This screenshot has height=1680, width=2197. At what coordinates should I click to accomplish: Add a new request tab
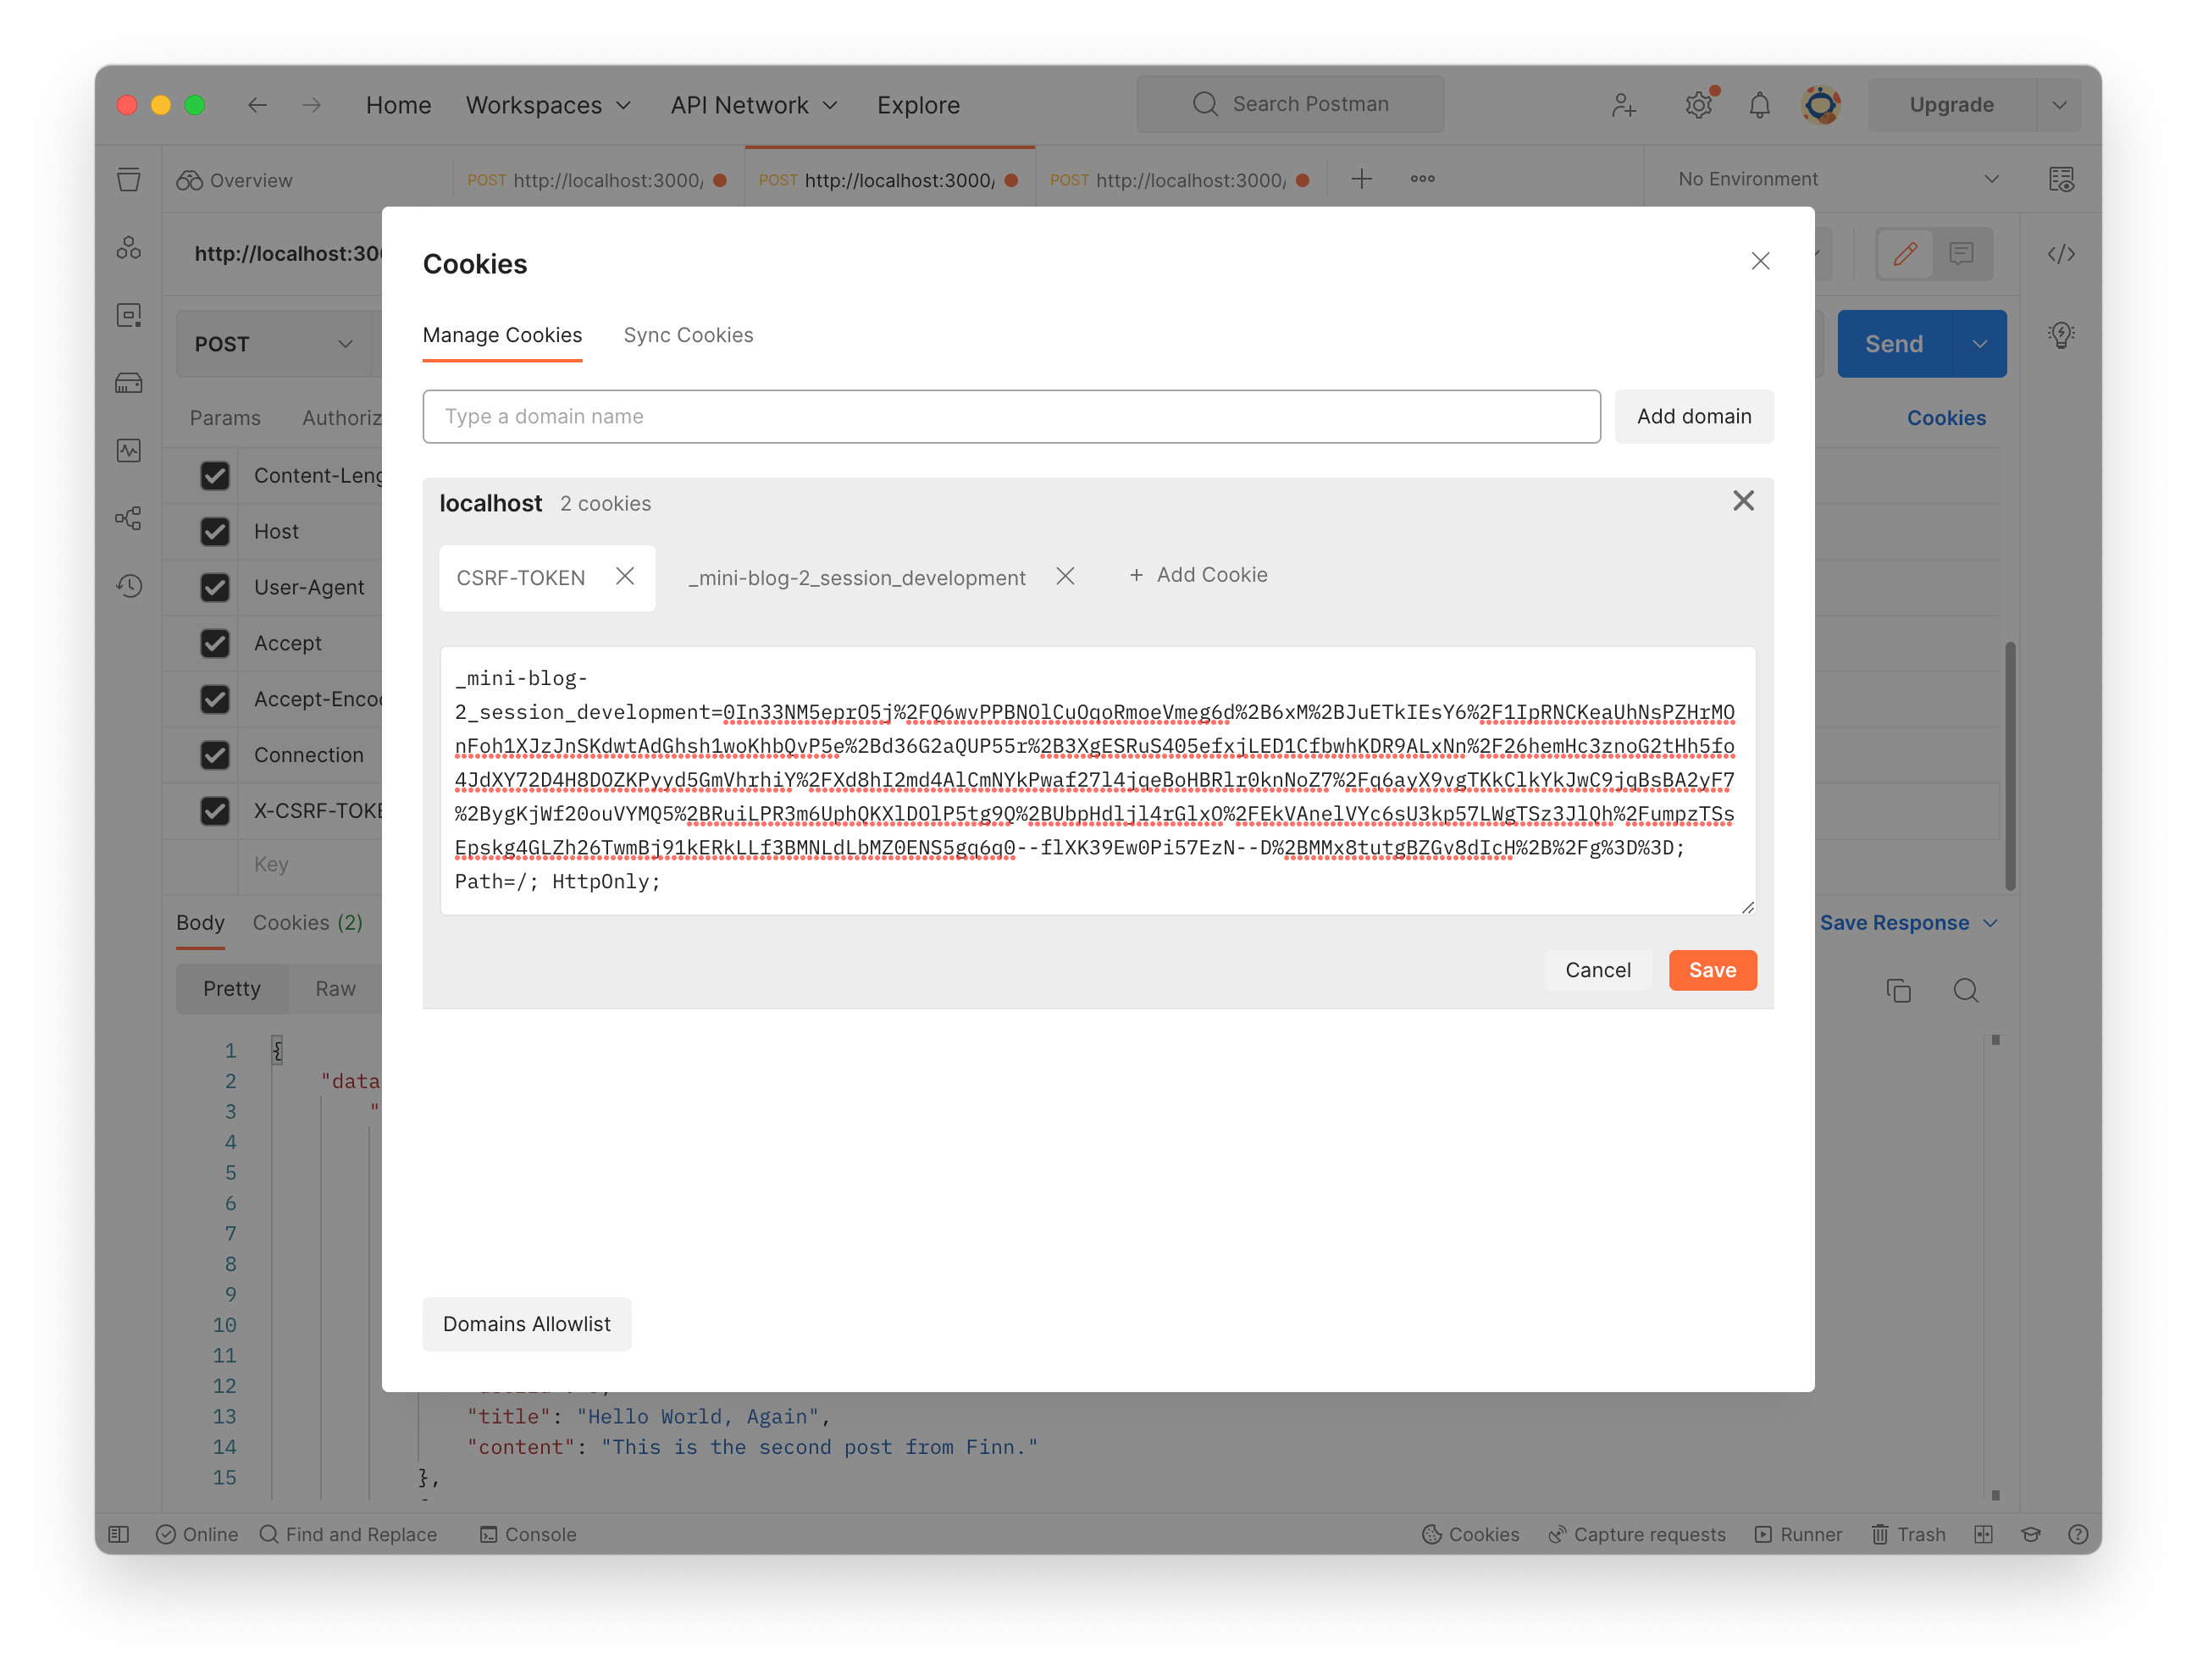[1361, 179]
